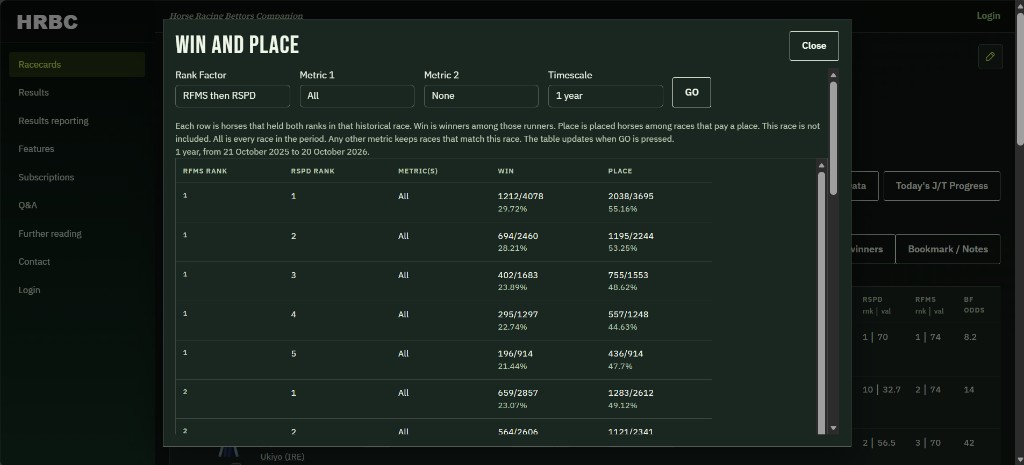This screenshot has width=1024, height=465.
Task: Click the METRIC(S) column header
Action: [x=418, y=171]
